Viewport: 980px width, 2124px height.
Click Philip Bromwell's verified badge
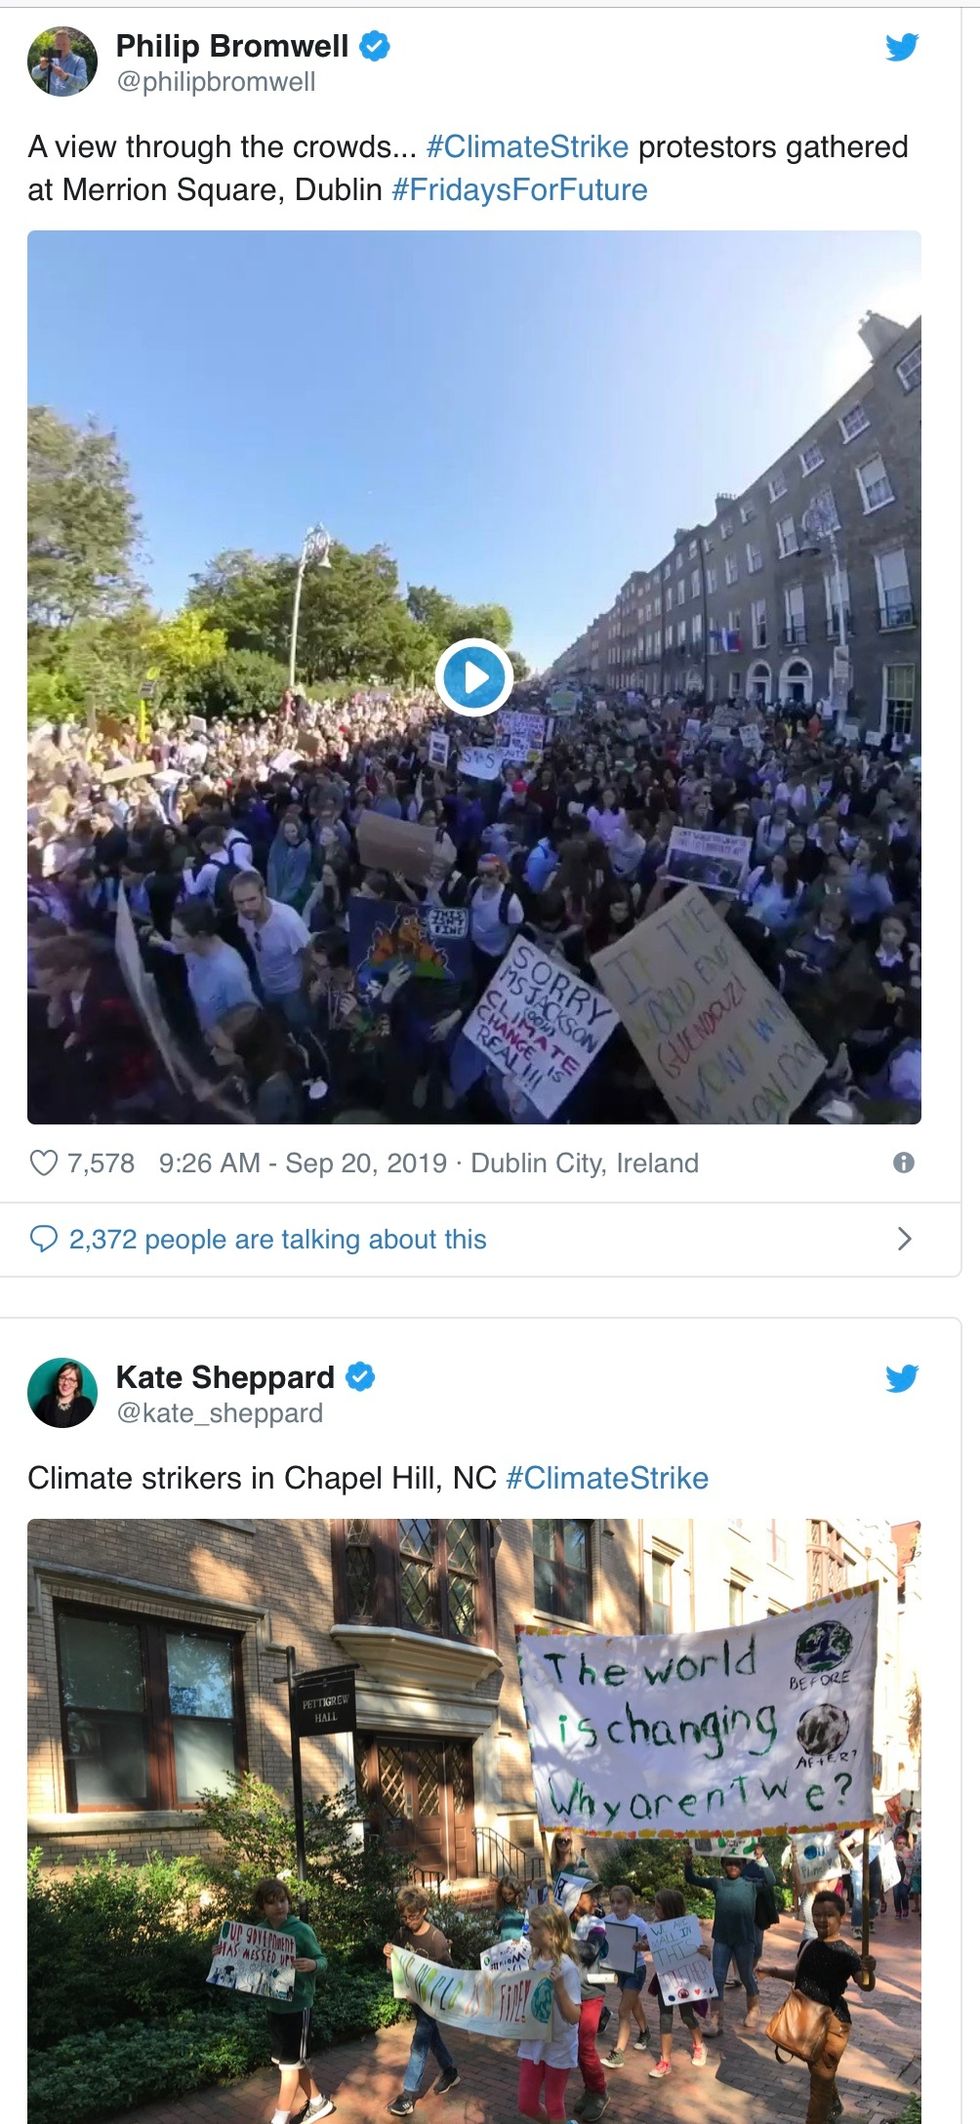(x=375, y=46)
